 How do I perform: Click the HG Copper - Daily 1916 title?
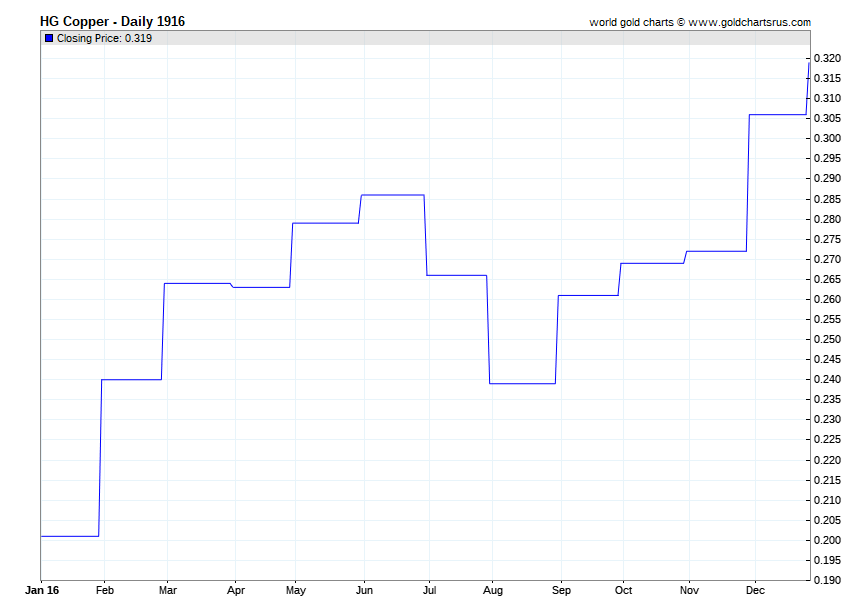pyautogui.click(x=112, y=22)
